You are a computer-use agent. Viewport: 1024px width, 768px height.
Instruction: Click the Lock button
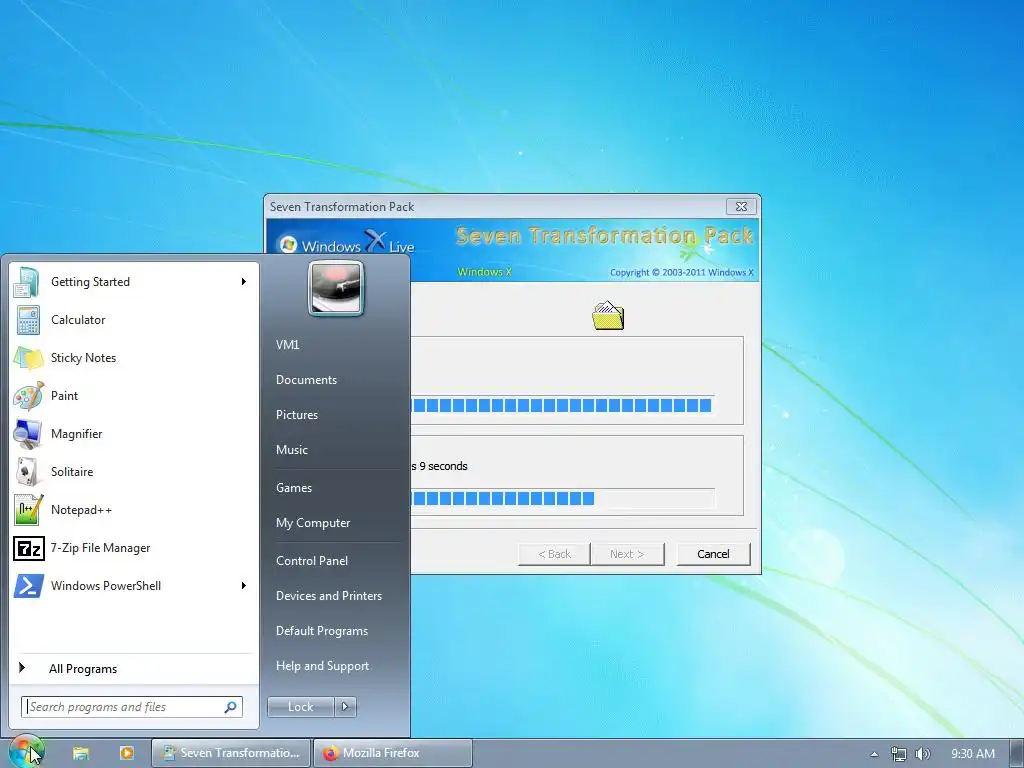pyautogui.click(x=300, y=707)
